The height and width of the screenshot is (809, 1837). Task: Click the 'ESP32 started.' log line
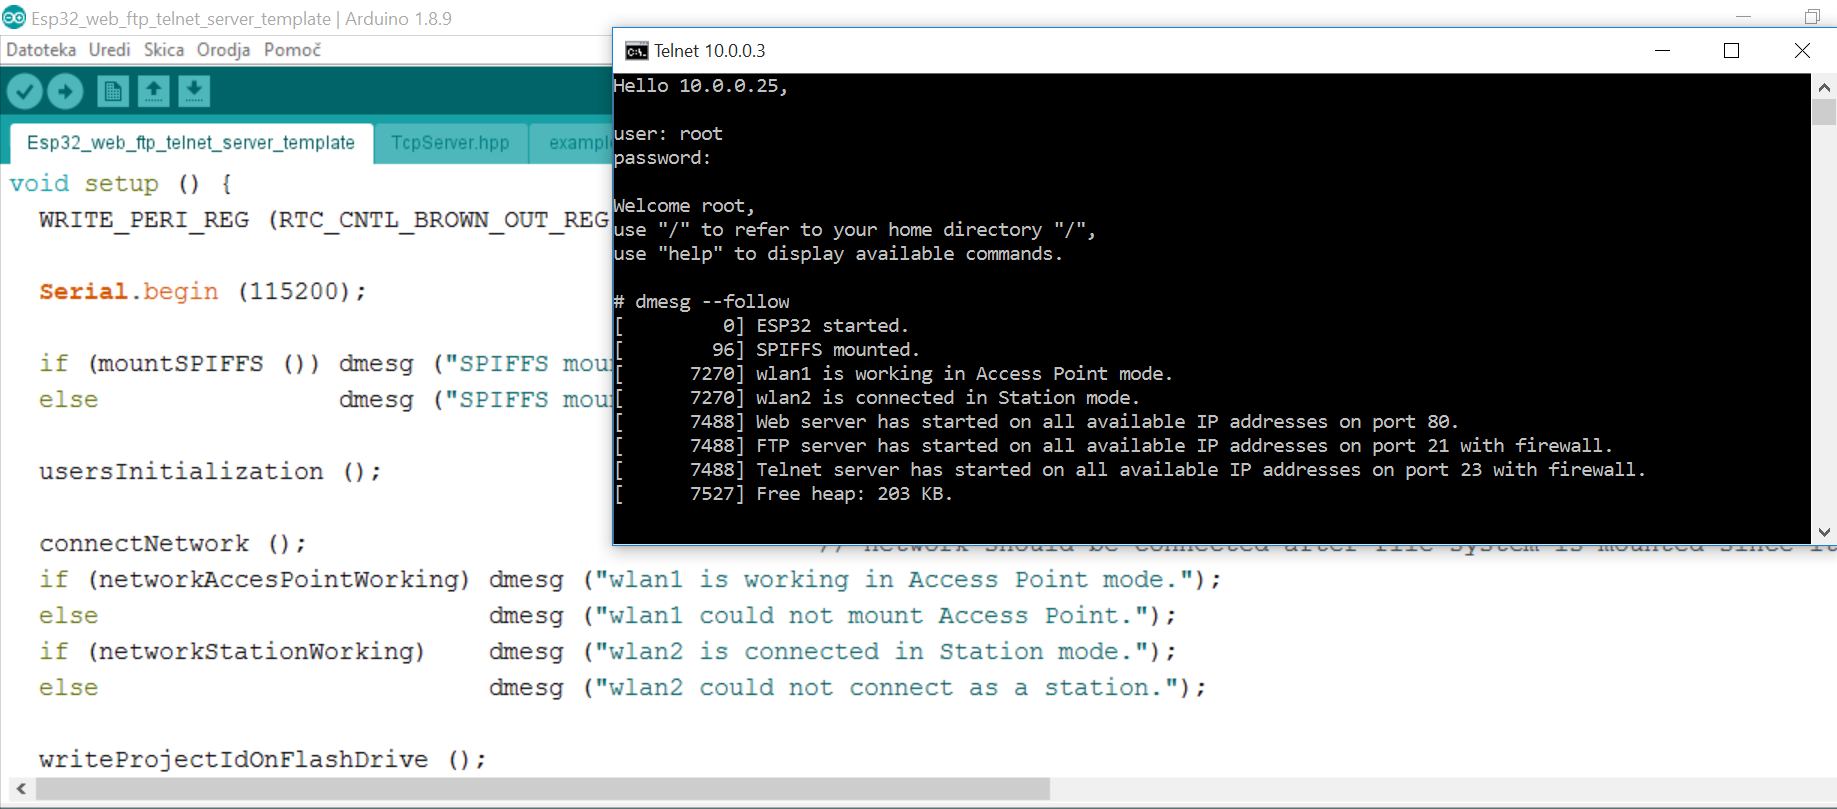762,326
